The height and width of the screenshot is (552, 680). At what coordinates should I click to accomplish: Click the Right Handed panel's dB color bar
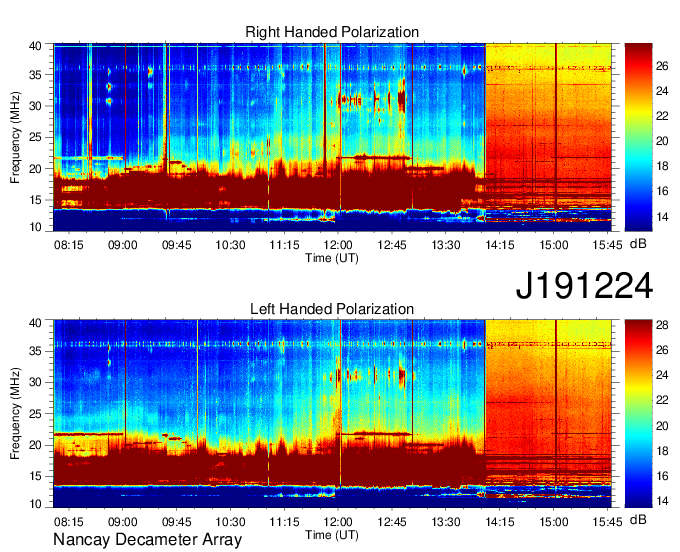pyautogui.click(x=638, y=137)
